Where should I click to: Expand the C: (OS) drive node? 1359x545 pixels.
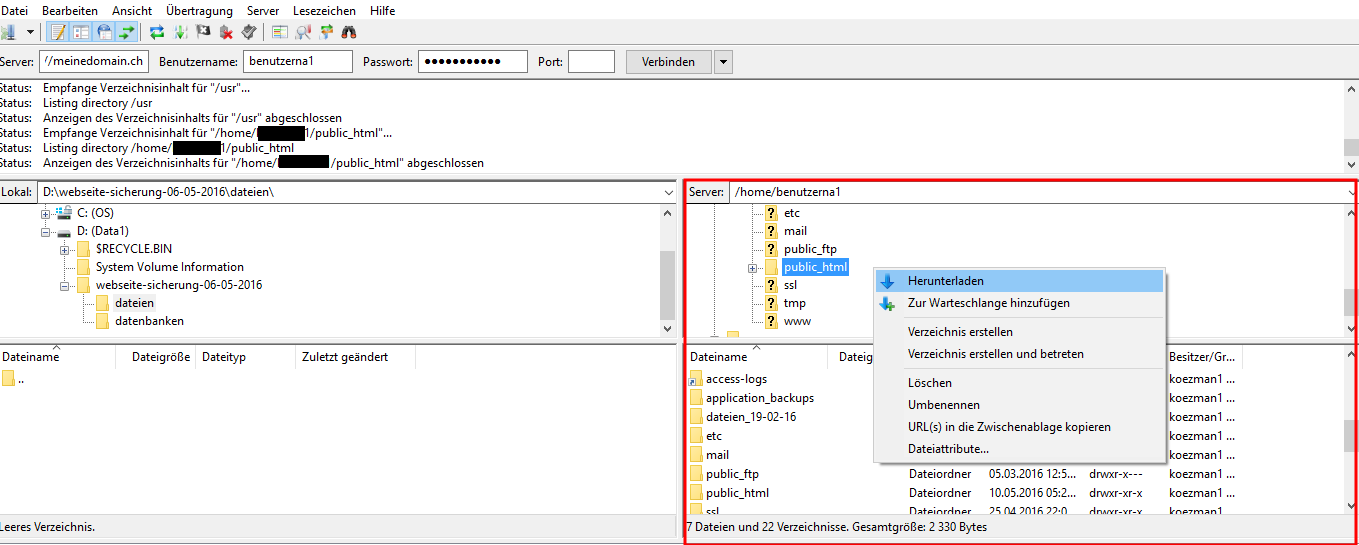pos(45,214)
